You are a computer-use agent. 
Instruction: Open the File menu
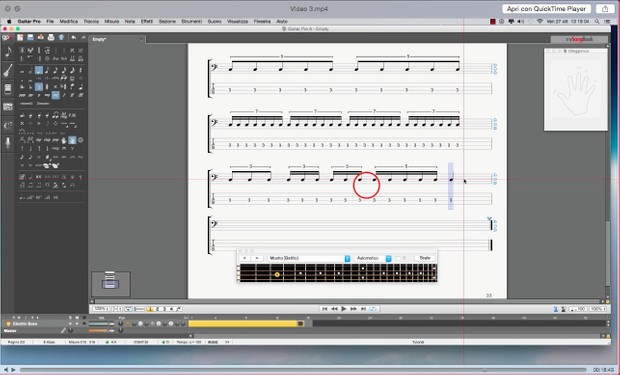[50, 21]
